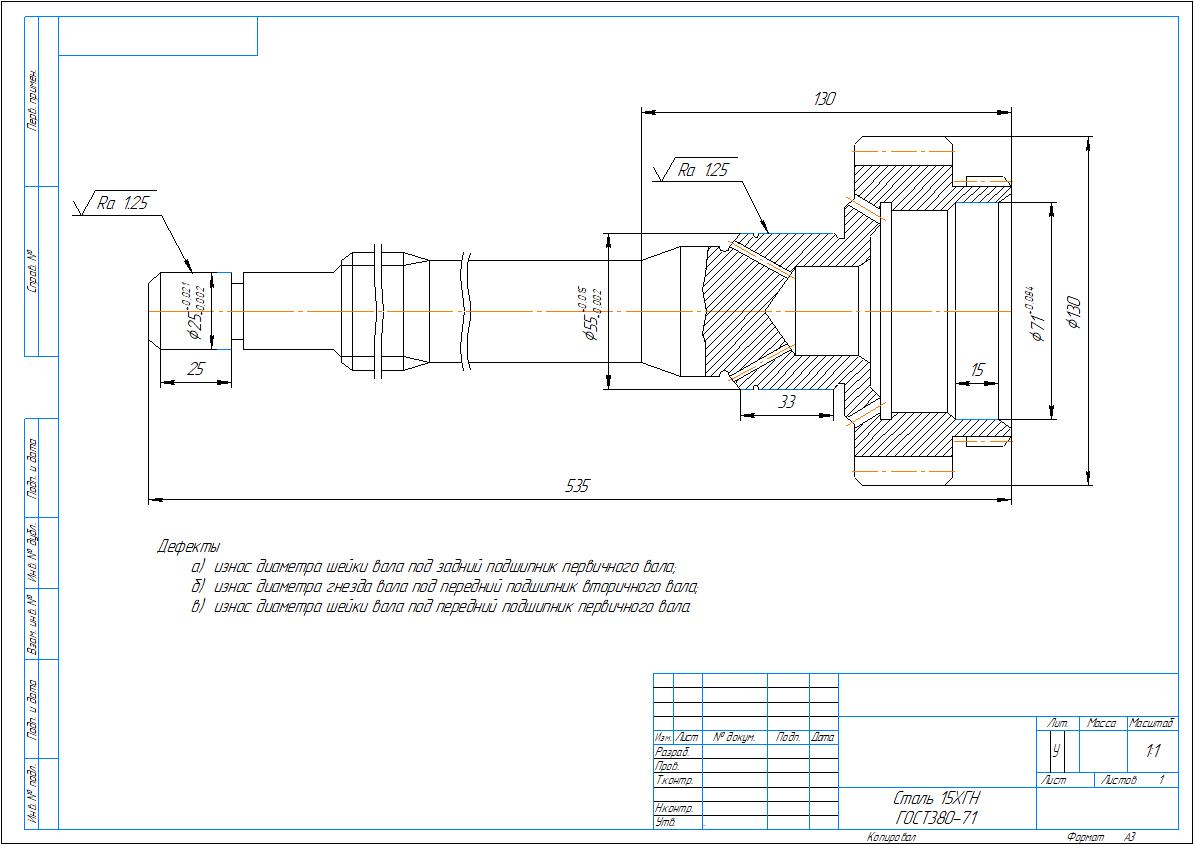1194x846 pixels.
Task: Select the 25 journal length dimension
Action: [196, 369]
